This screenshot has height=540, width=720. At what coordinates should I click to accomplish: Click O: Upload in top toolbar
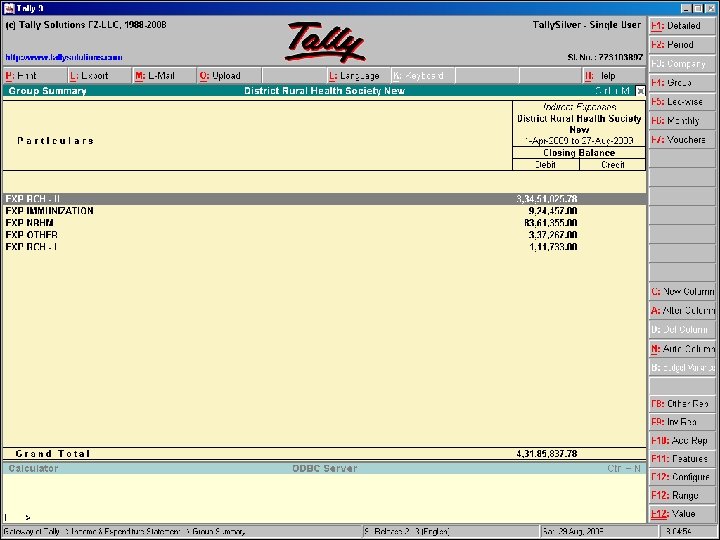point(229,76)
